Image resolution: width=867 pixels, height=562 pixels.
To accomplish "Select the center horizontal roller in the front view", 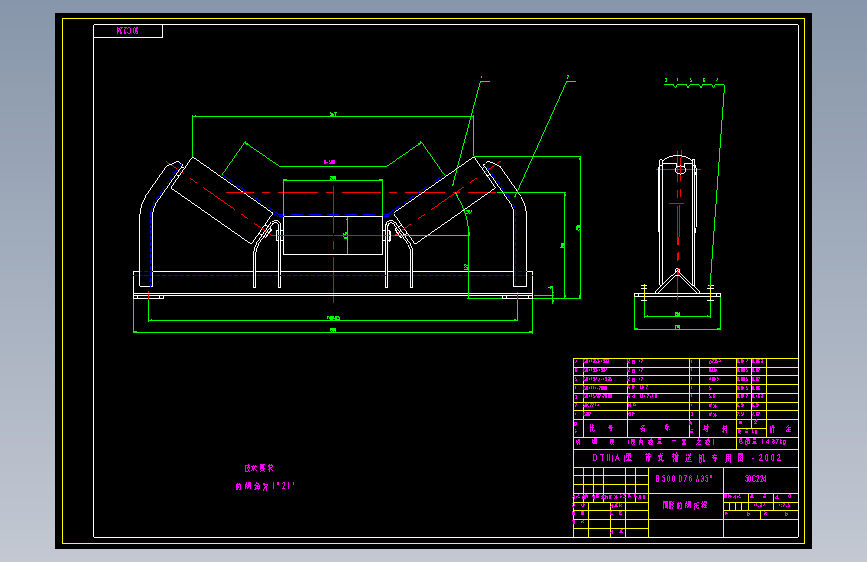I will coord(333,235).
